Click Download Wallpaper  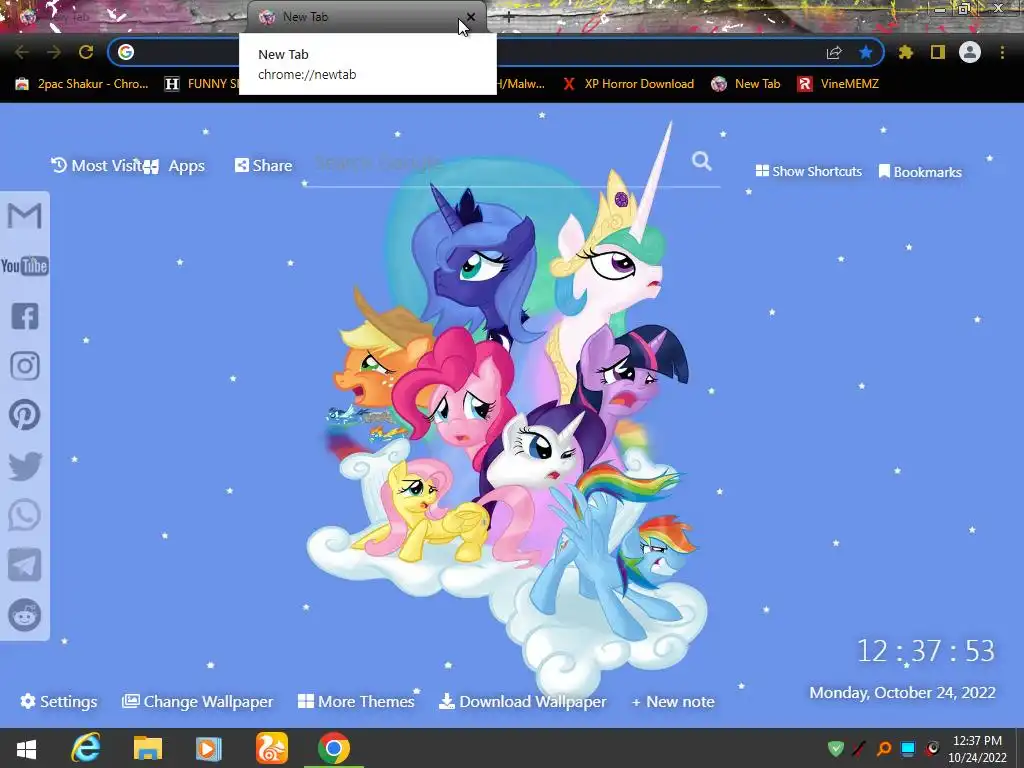[522, 701]
